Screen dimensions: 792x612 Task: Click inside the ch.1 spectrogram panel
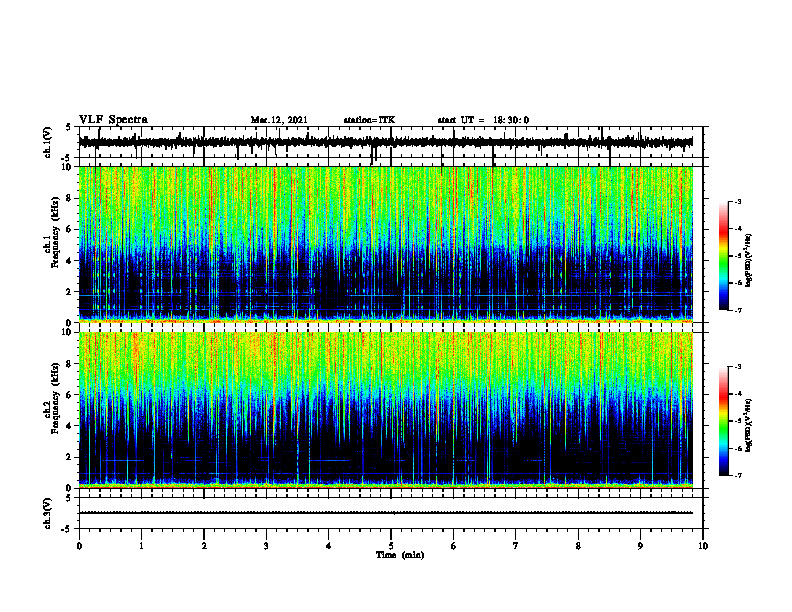point(386,244)
